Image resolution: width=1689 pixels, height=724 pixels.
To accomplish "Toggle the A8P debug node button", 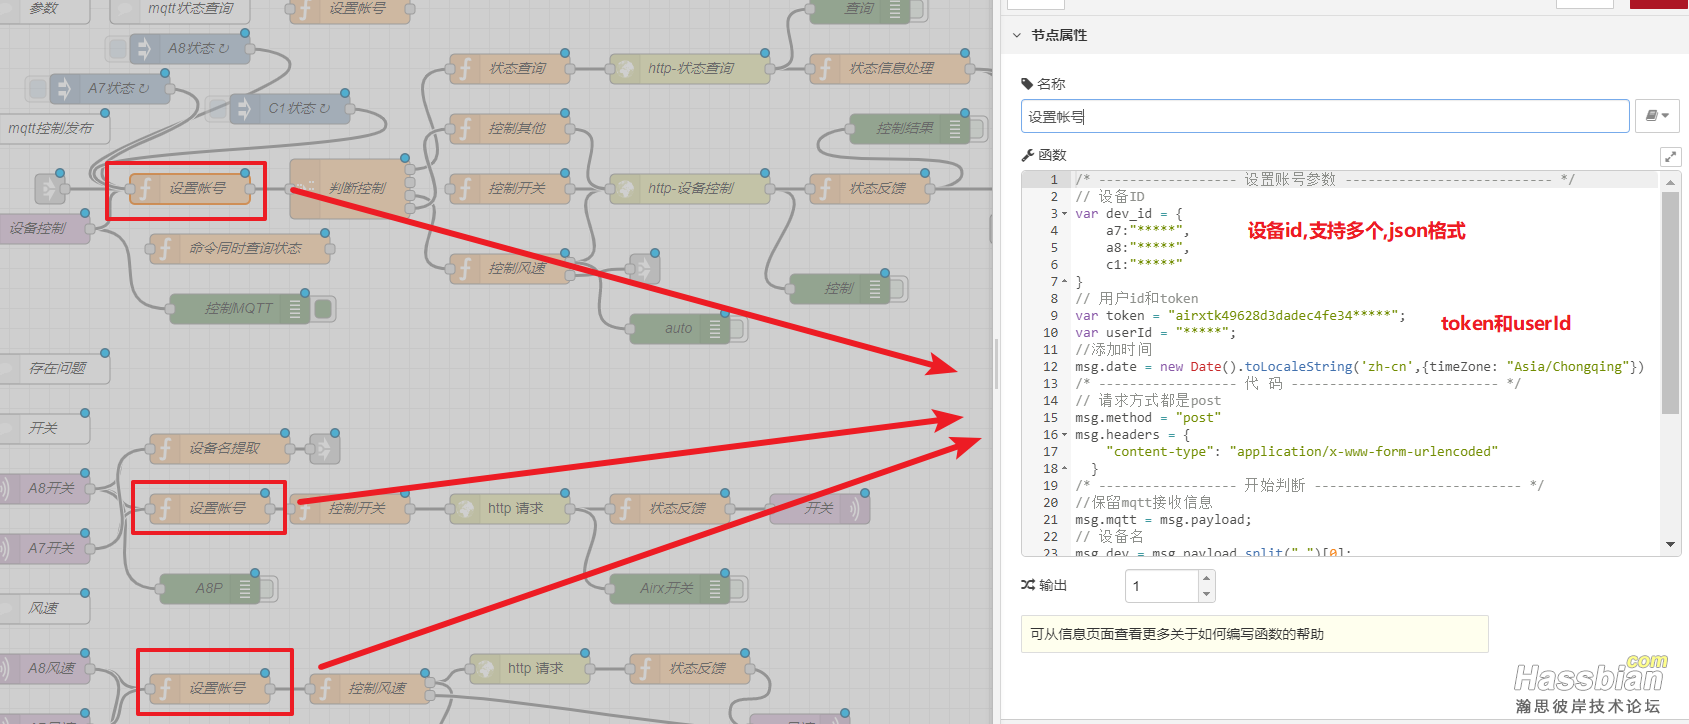I will 268,589.
